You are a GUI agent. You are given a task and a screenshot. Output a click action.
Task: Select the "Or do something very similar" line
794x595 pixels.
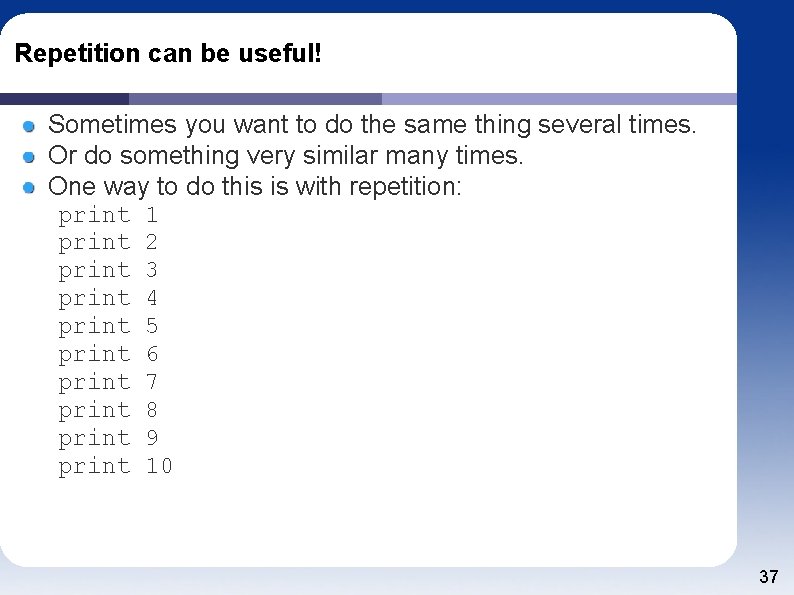pyautogui.click(x=286, y=155)
